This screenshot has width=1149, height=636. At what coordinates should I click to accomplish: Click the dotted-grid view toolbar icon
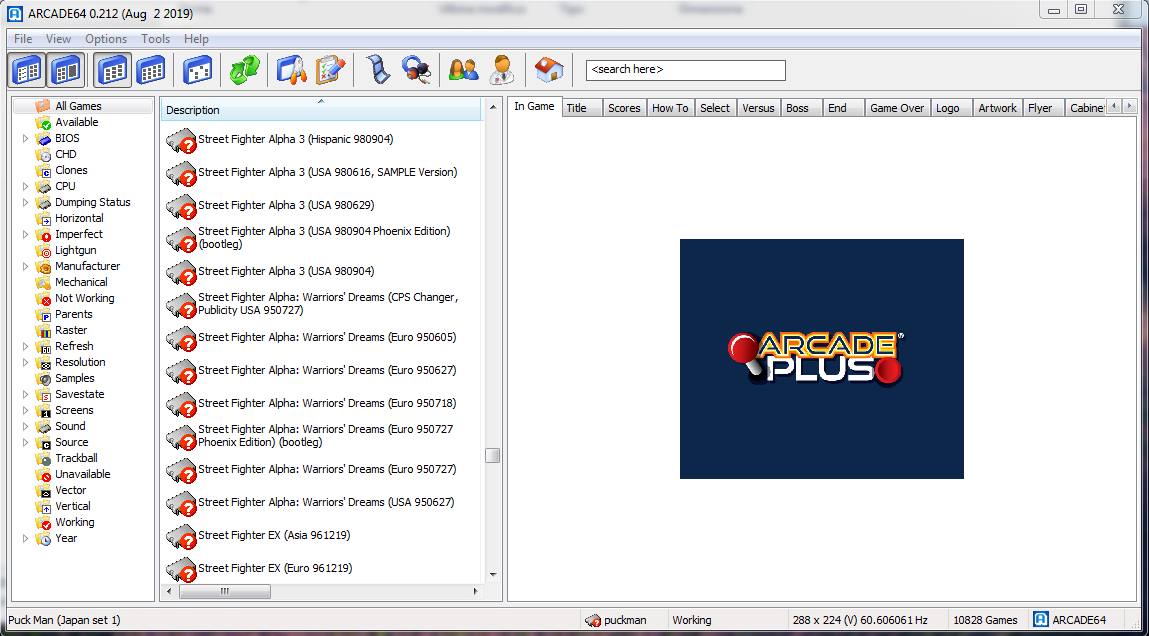click(197, 70)
